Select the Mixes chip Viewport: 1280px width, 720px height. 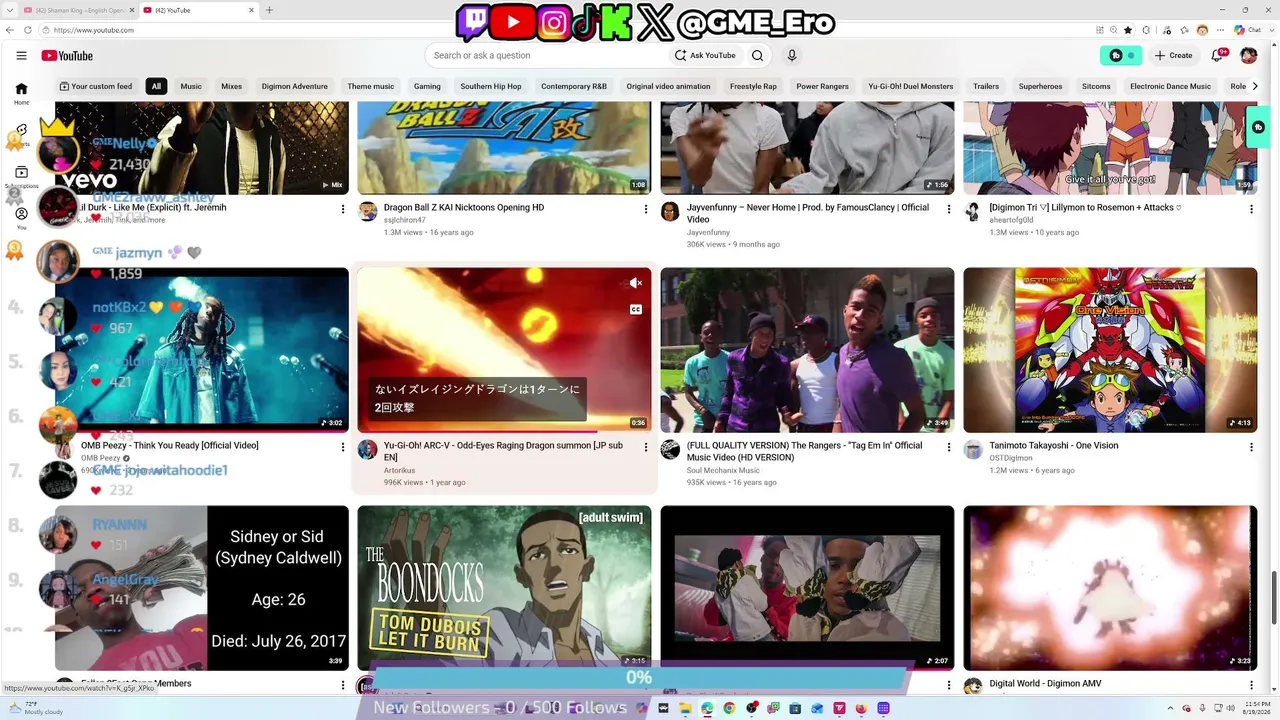click(232, 86)
